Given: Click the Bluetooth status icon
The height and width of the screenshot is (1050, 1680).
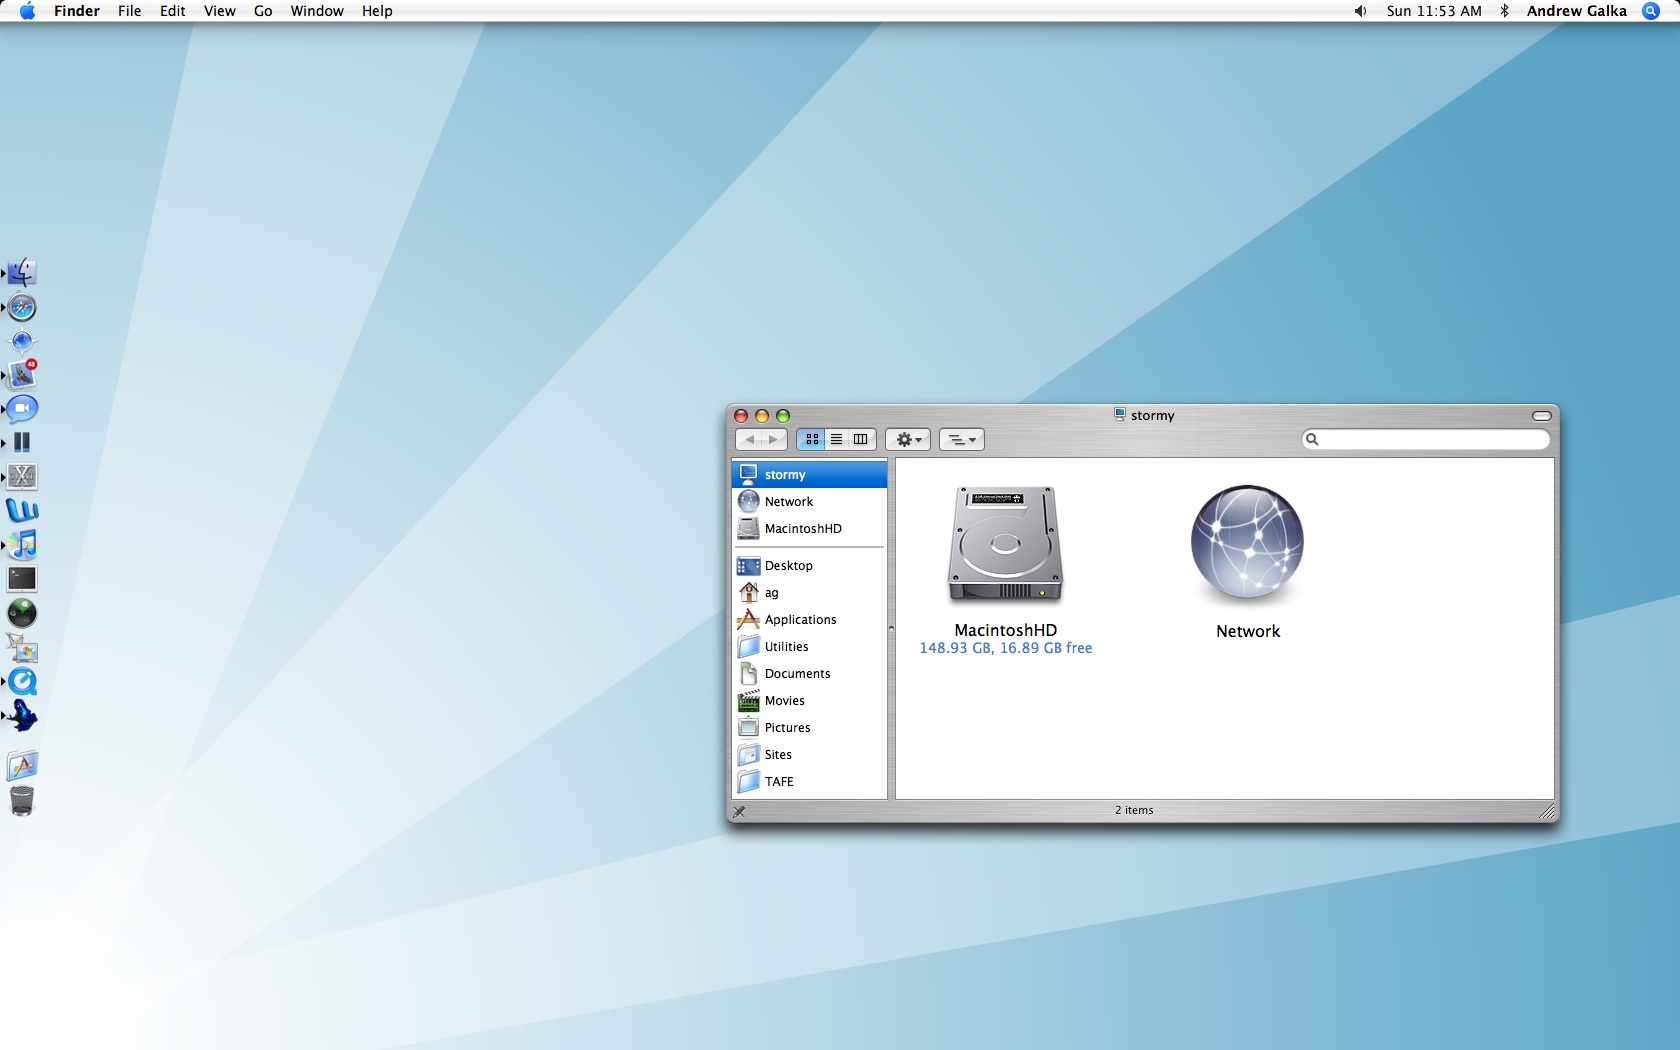Looking at the screenshot, I should 1504,11.
